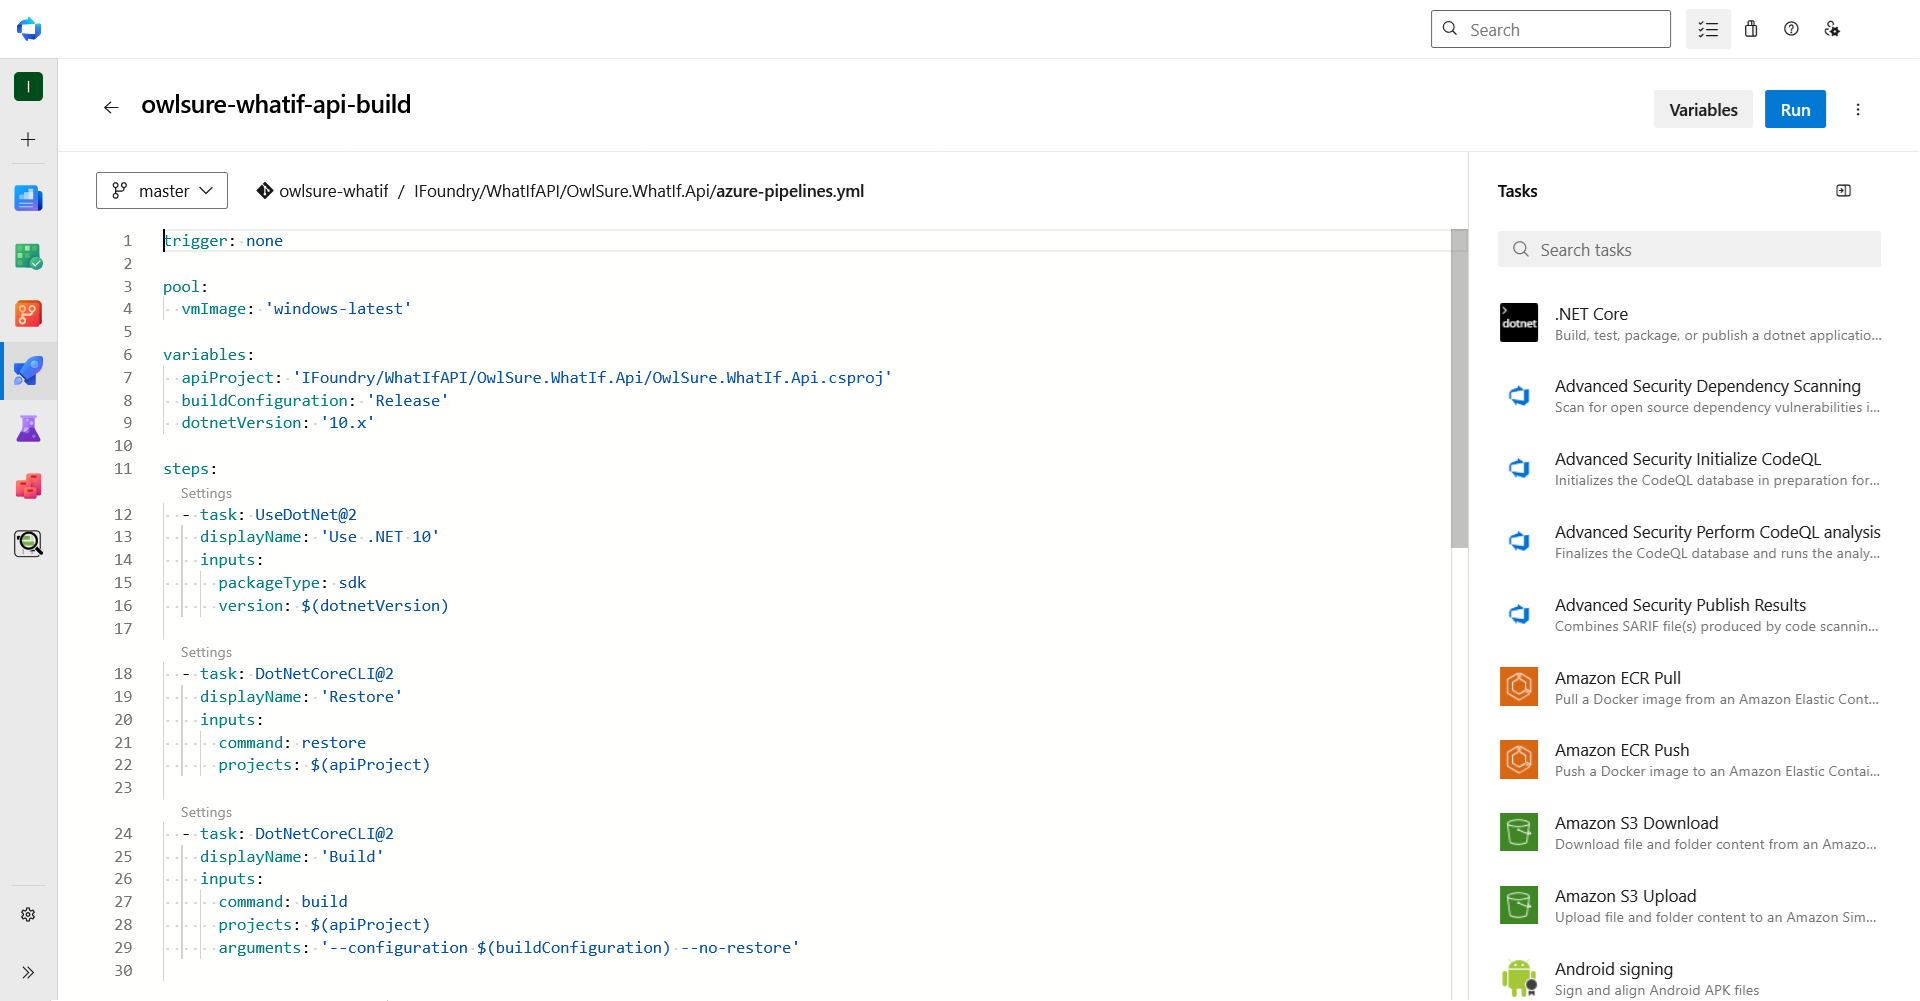Click the dotnetVersion '10.x' line
The height and width of the screenshot is (1001, 1920).
[x=278, y=423]
